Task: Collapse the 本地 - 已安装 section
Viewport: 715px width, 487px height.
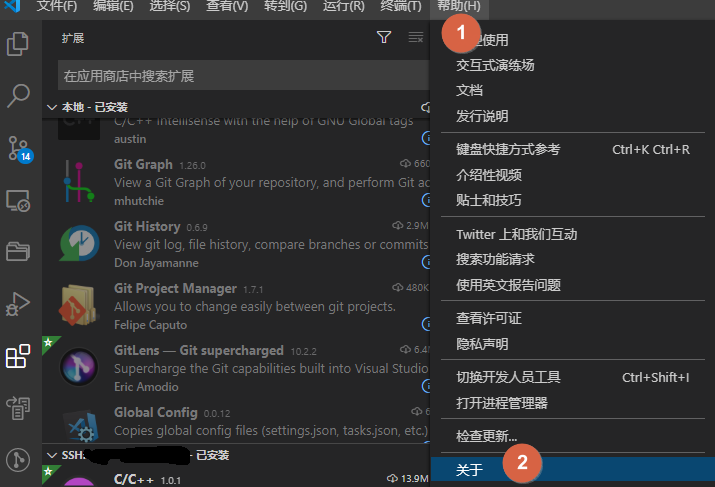Action: pos(53,107)
